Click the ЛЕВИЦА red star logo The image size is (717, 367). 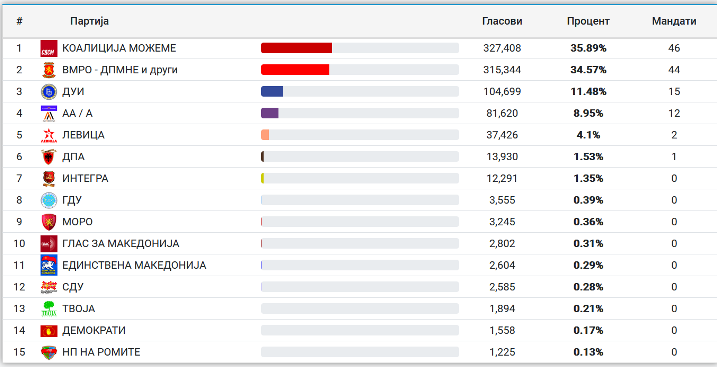[x=49, y=135]
